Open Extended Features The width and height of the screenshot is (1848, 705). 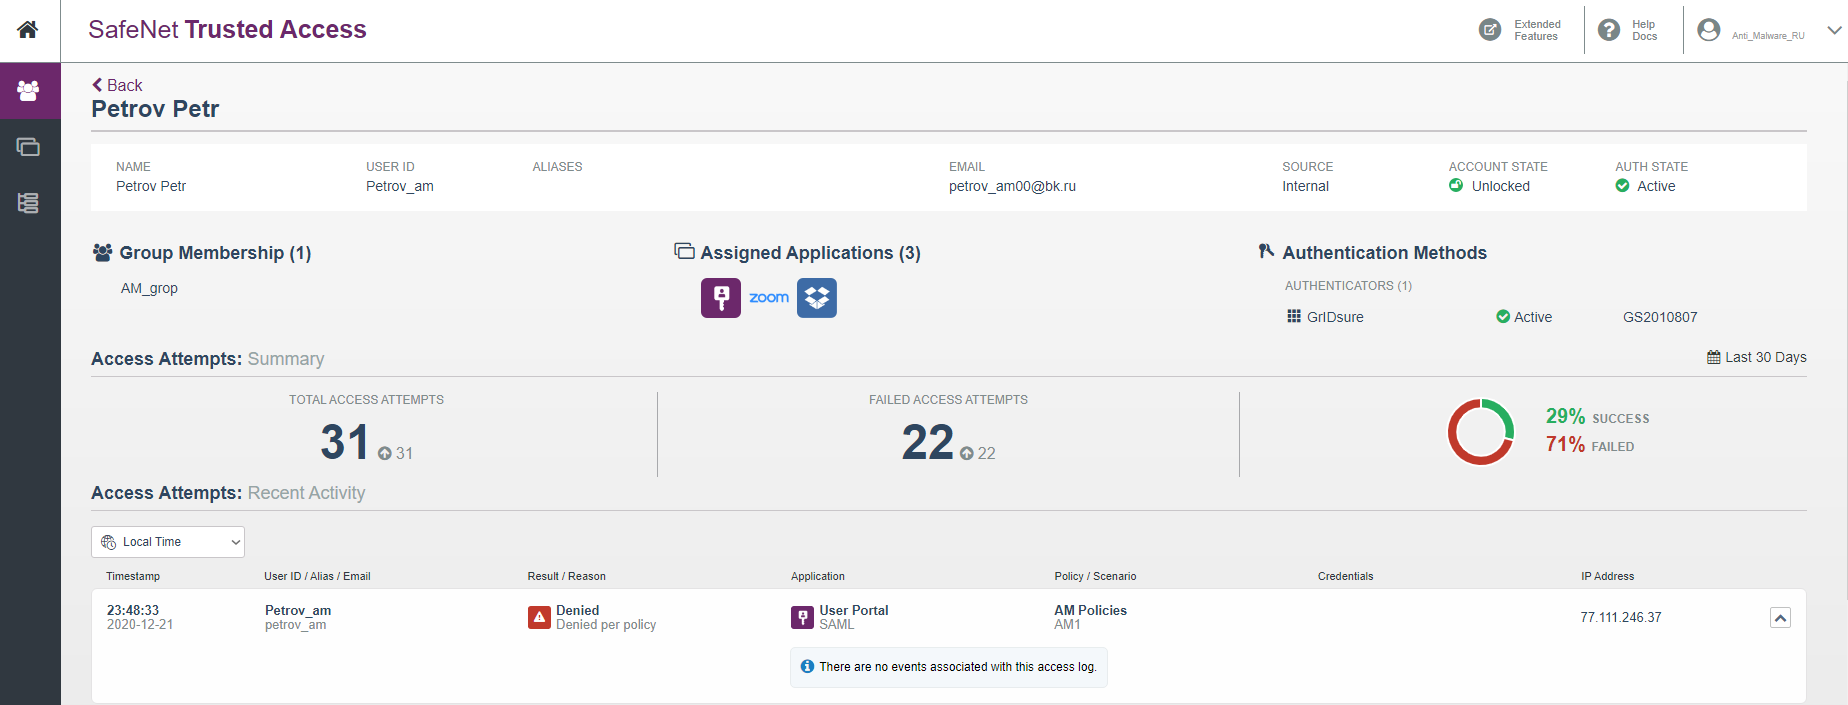coord(1520,30)
